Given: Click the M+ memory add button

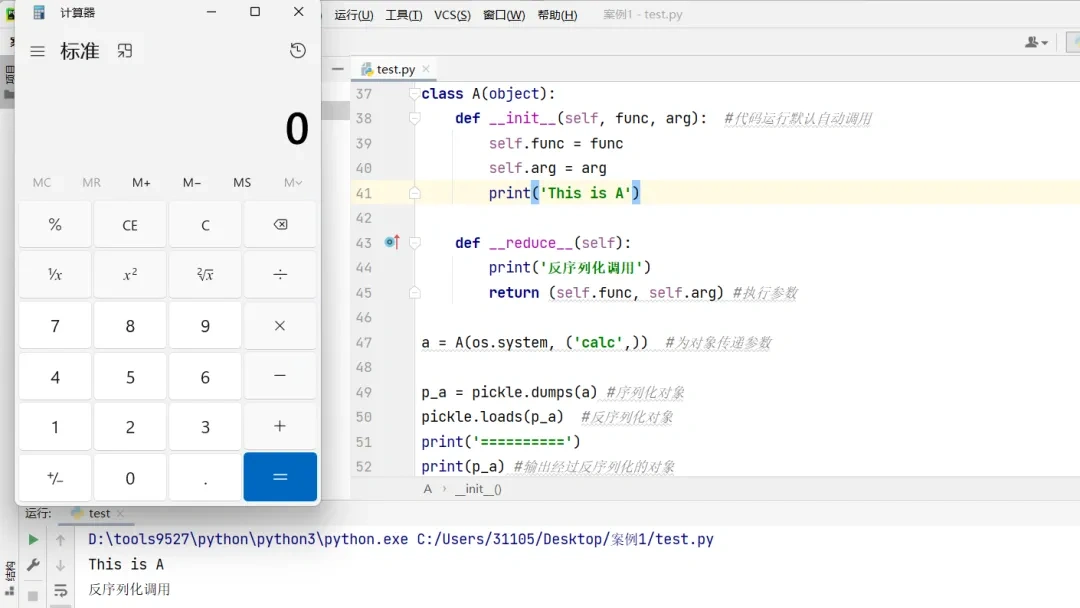Looking at the screenshot, I should coord(141,182).
